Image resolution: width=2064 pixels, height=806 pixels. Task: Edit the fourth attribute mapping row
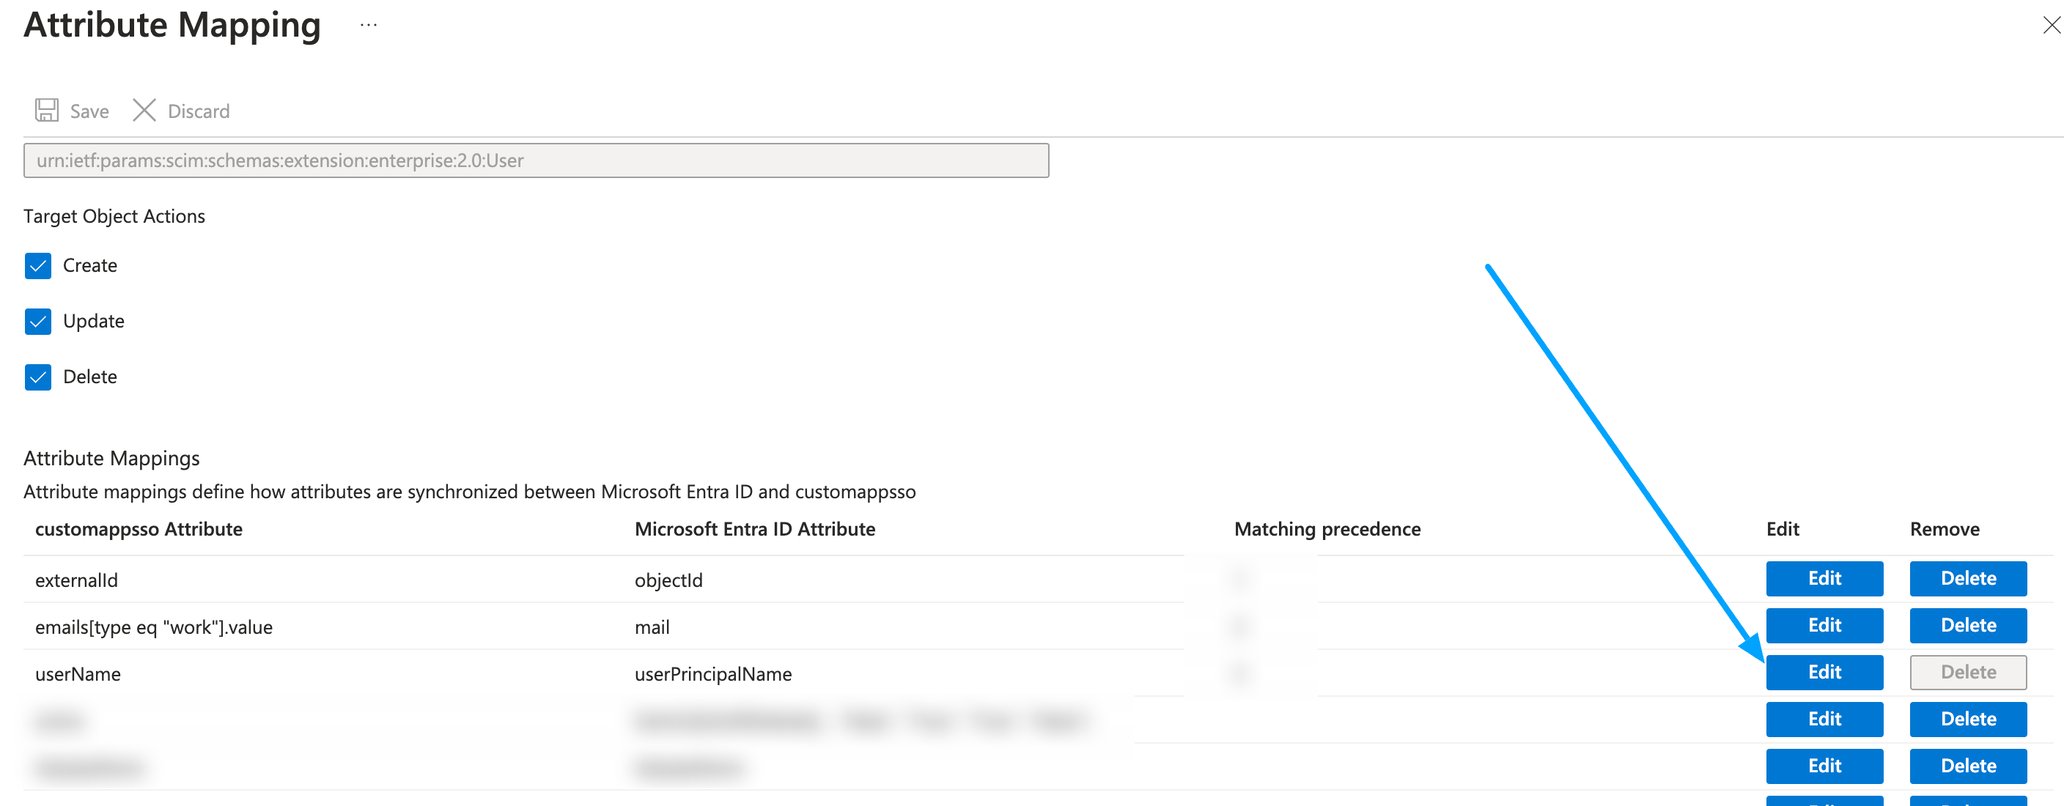1823,719
